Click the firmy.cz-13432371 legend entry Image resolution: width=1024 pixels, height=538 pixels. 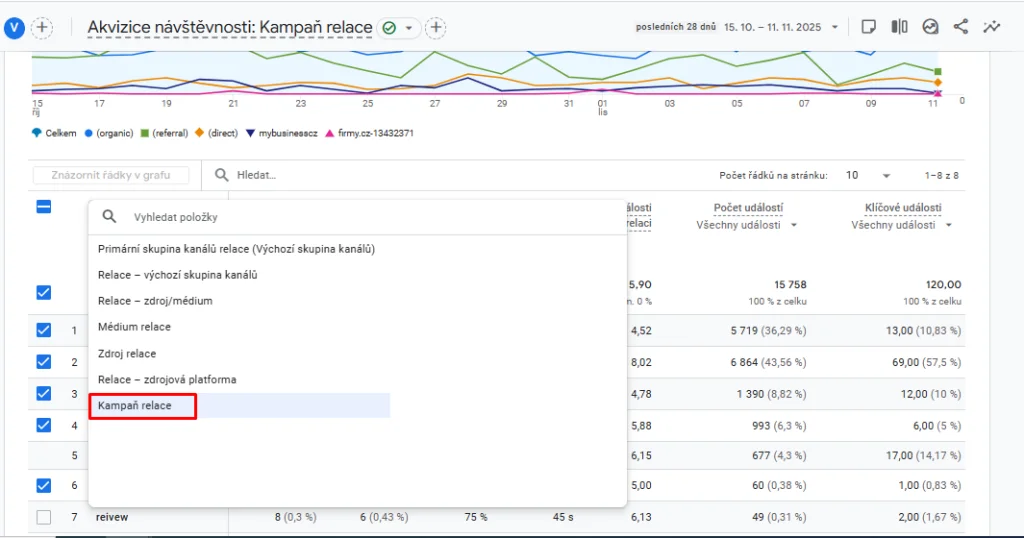point(369,133)
